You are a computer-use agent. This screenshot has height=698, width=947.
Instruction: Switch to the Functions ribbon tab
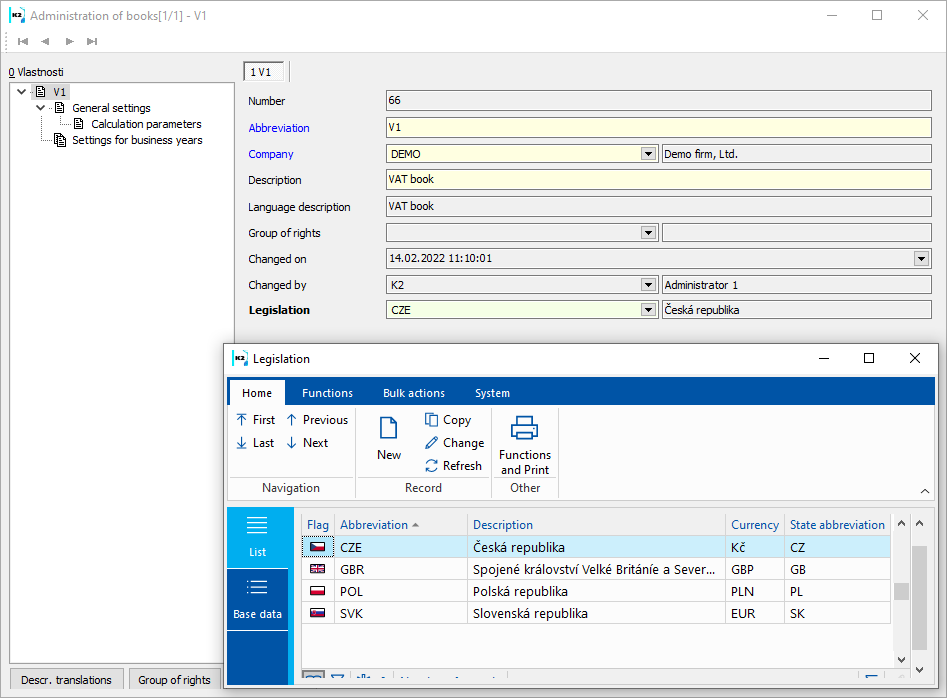(x=327, y=393)
